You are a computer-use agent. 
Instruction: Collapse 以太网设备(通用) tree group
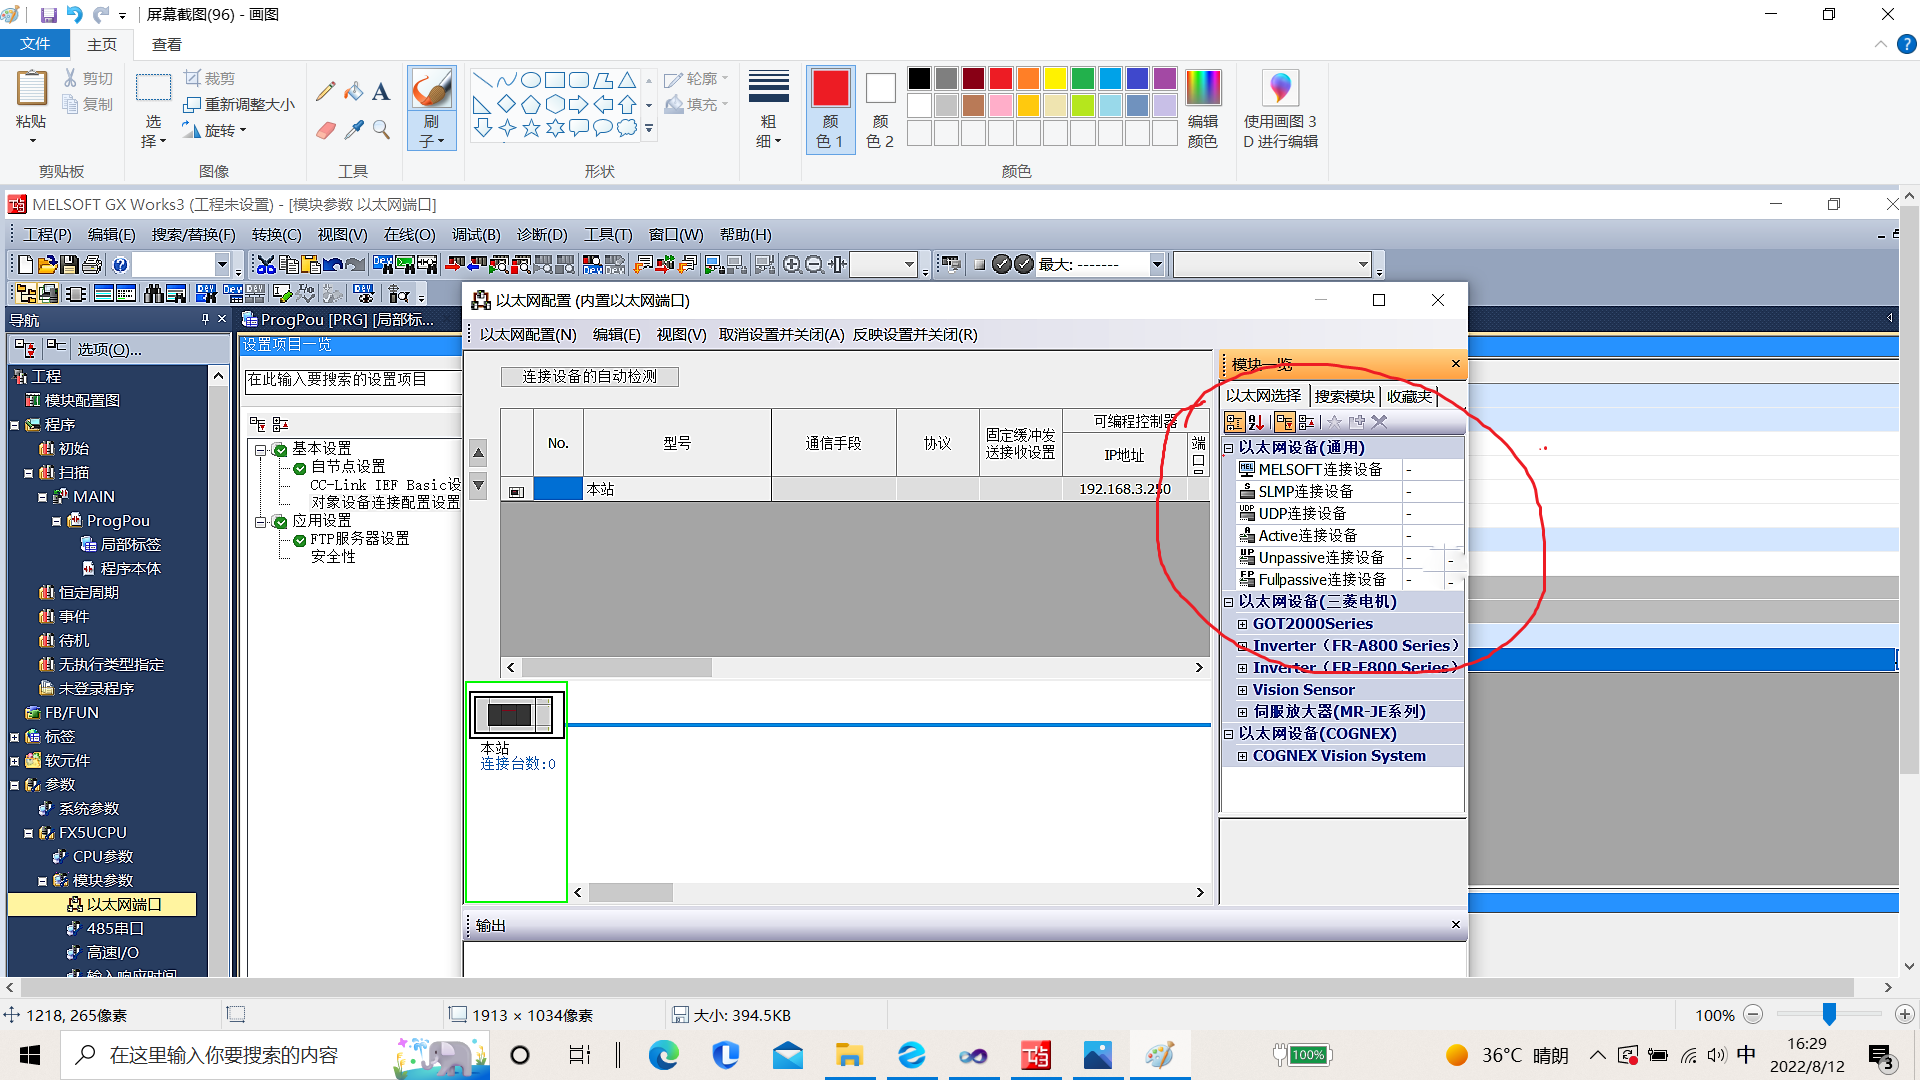pyautogui.click(x=1229, y=448)
